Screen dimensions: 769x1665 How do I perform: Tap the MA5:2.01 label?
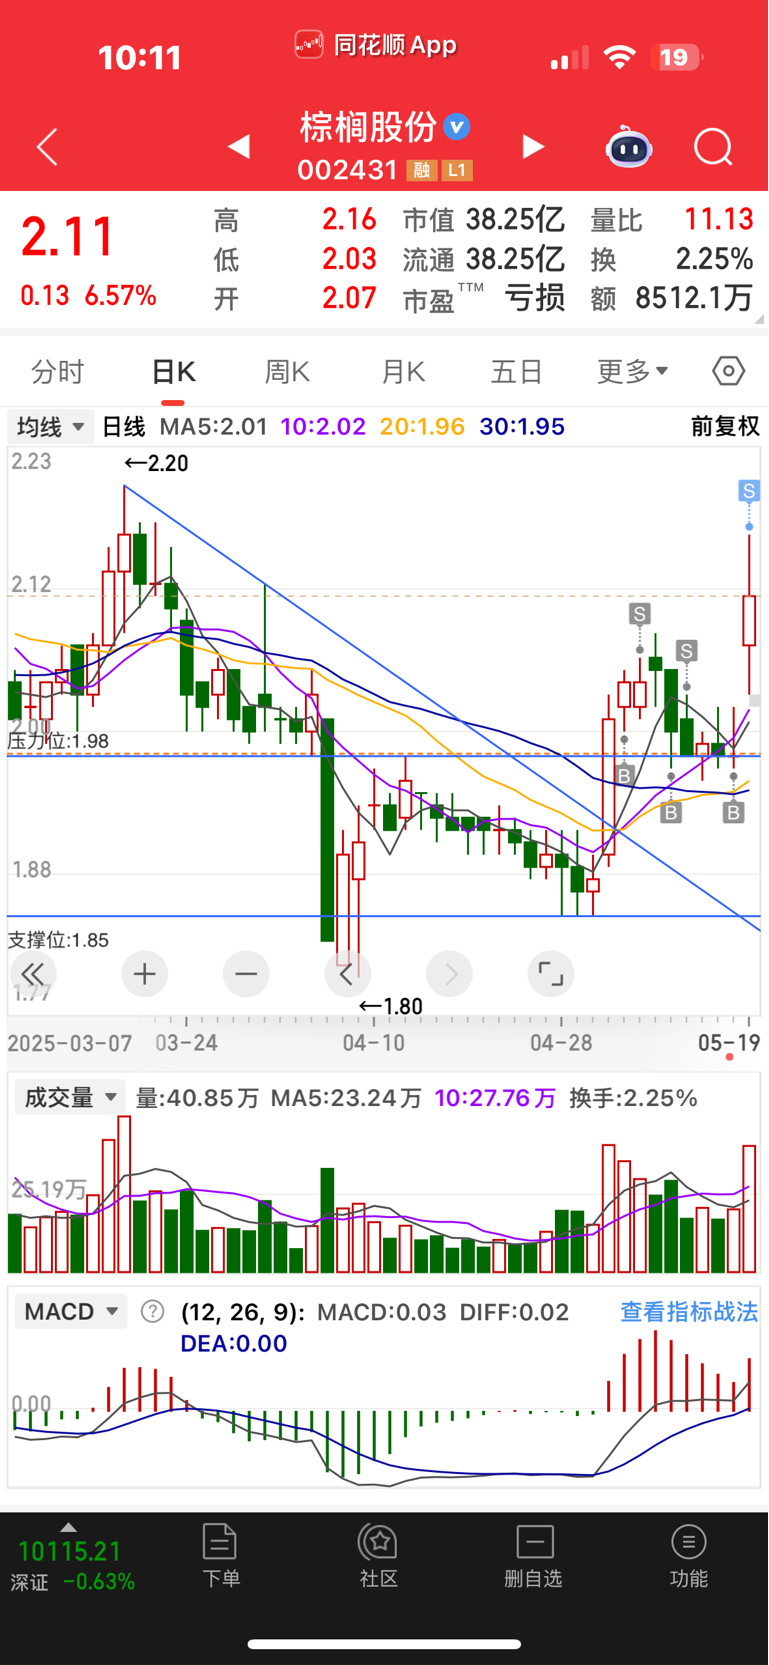pos(214,427)
